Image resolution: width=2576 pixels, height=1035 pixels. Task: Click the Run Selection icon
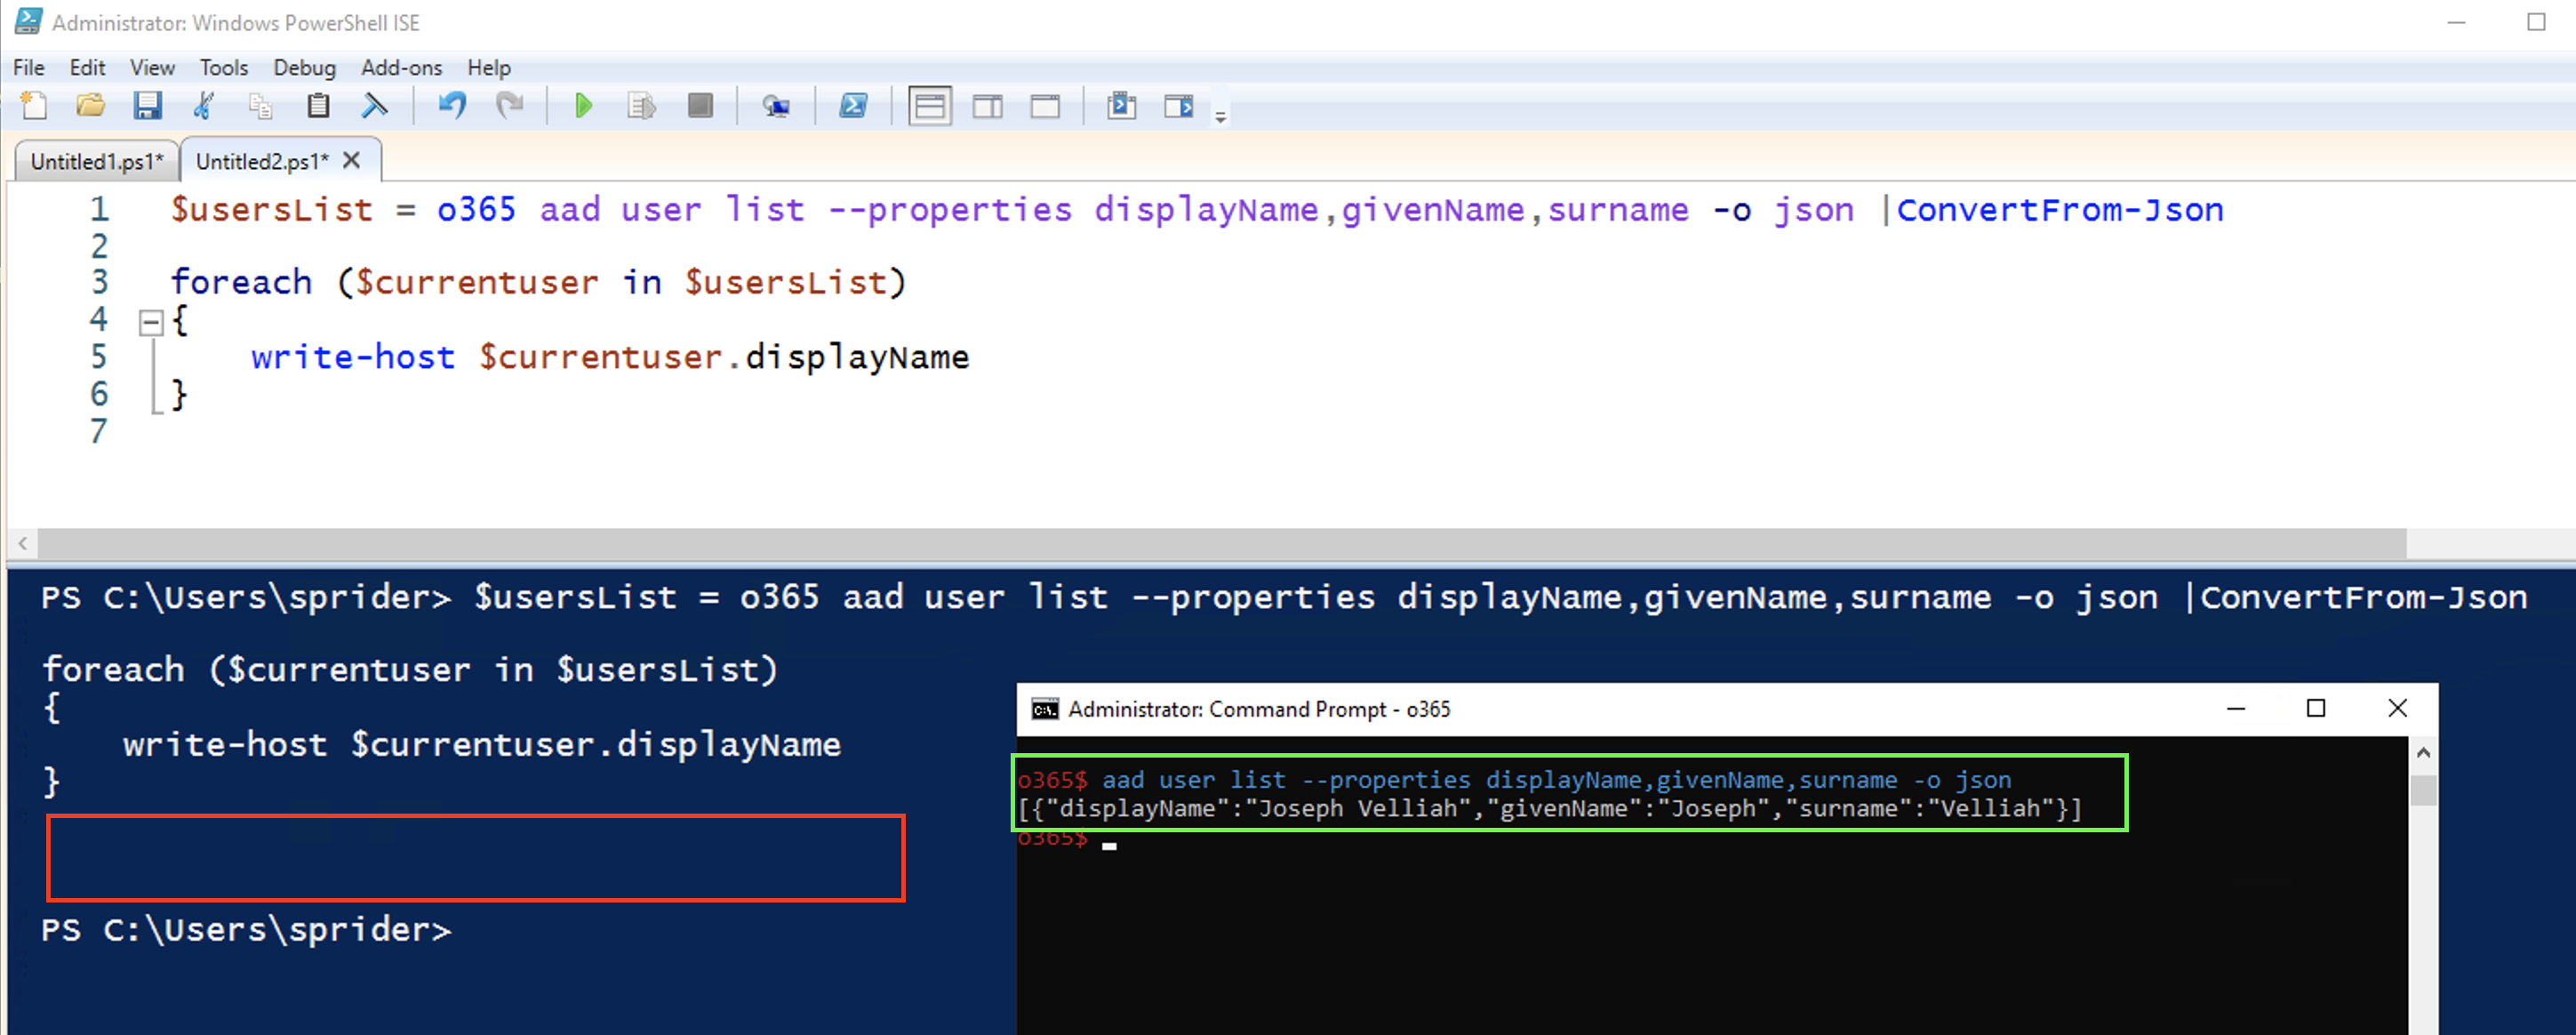coord(641,106)
